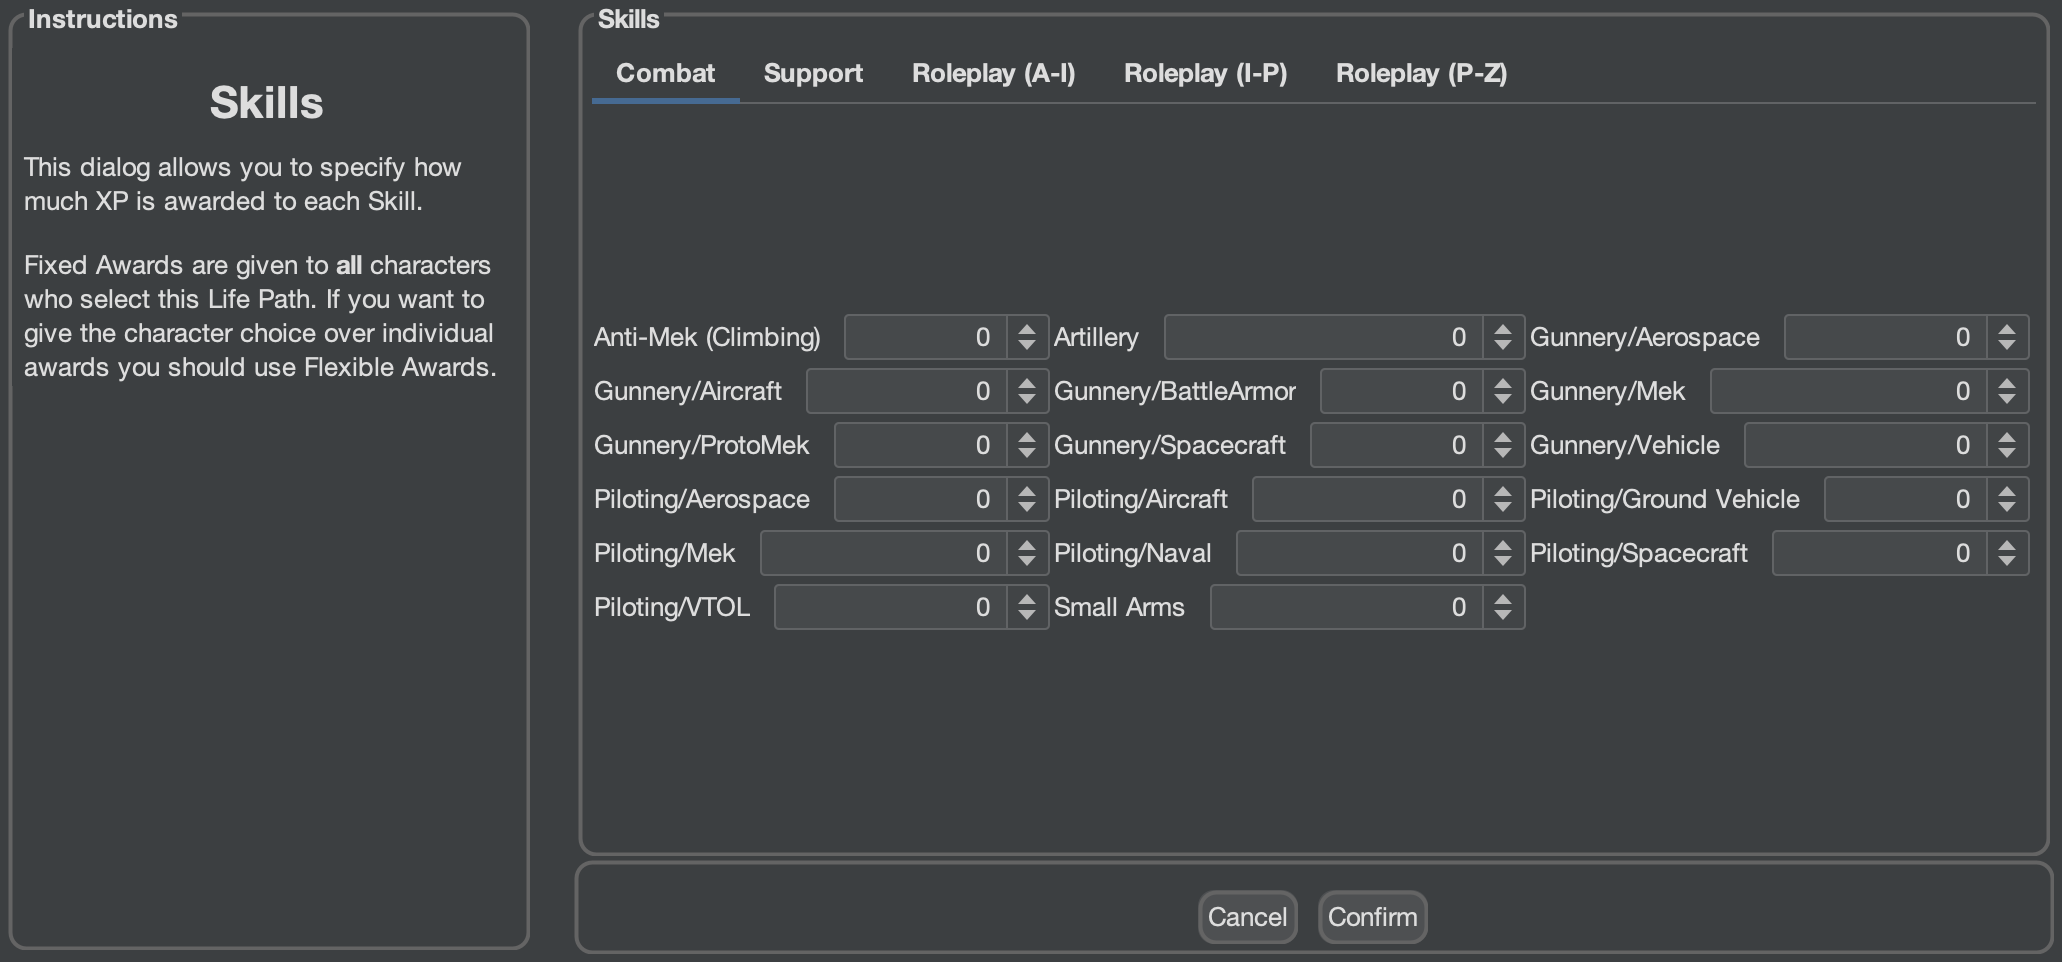Decrease Gunnery/Mek spinner value
The width and height of the screenshot is (2062, 962).
point(2007,401)
